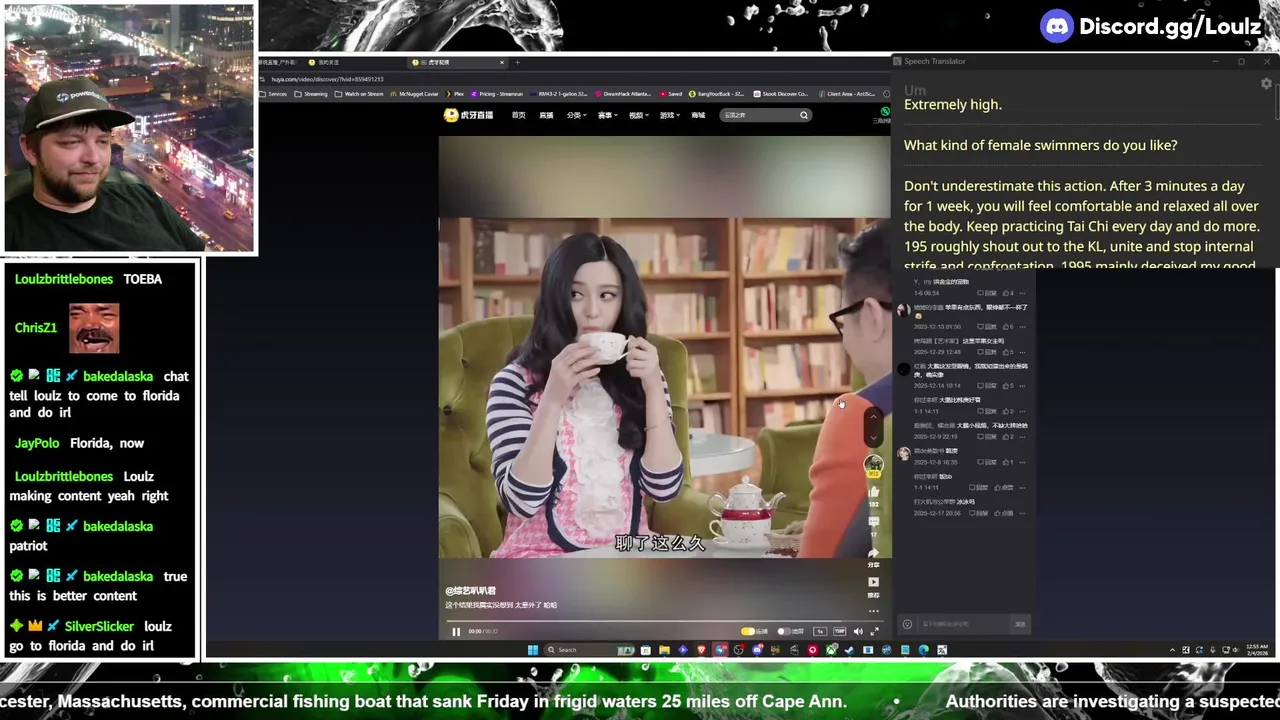Open the 直播 live nav item
The image size is (1280, 720).
[546, 115]
